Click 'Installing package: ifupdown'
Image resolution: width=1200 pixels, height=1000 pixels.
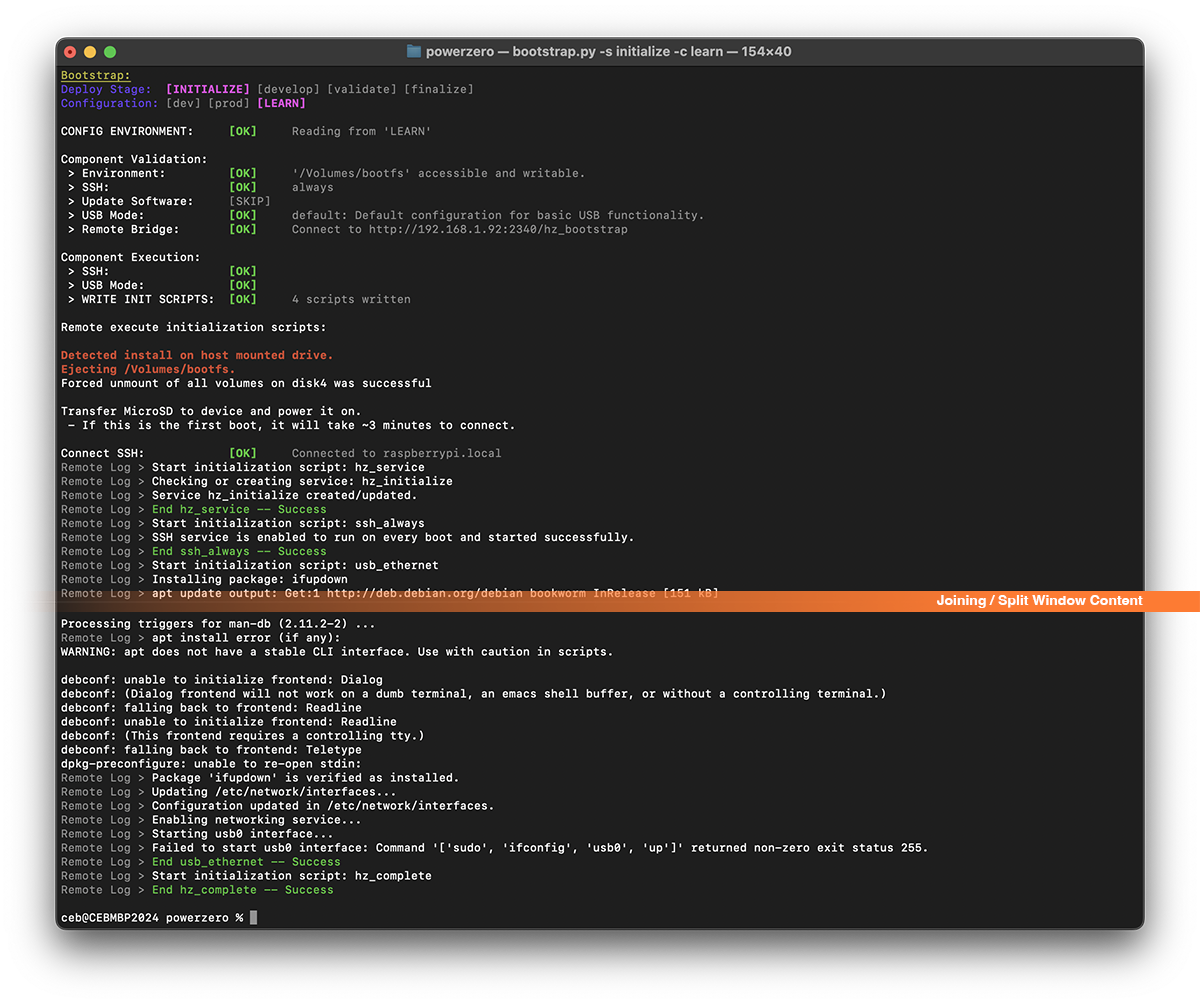pos(250,579)
